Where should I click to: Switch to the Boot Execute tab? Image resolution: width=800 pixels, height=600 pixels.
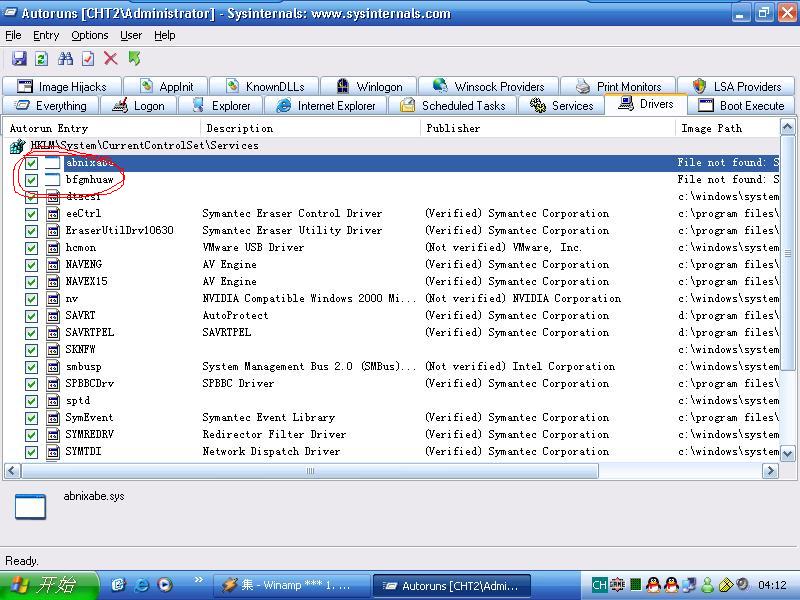click(x=741, y=106)
